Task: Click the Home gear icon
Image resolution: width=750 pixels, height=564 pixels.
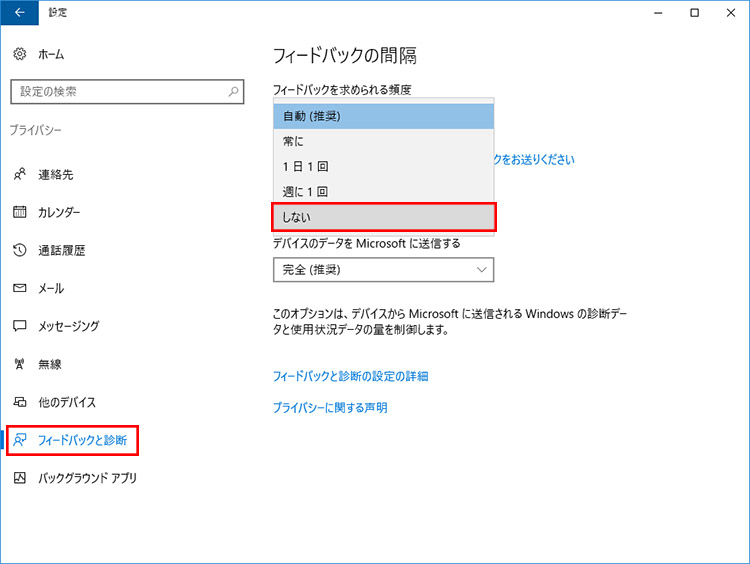Action: [20, 54]
